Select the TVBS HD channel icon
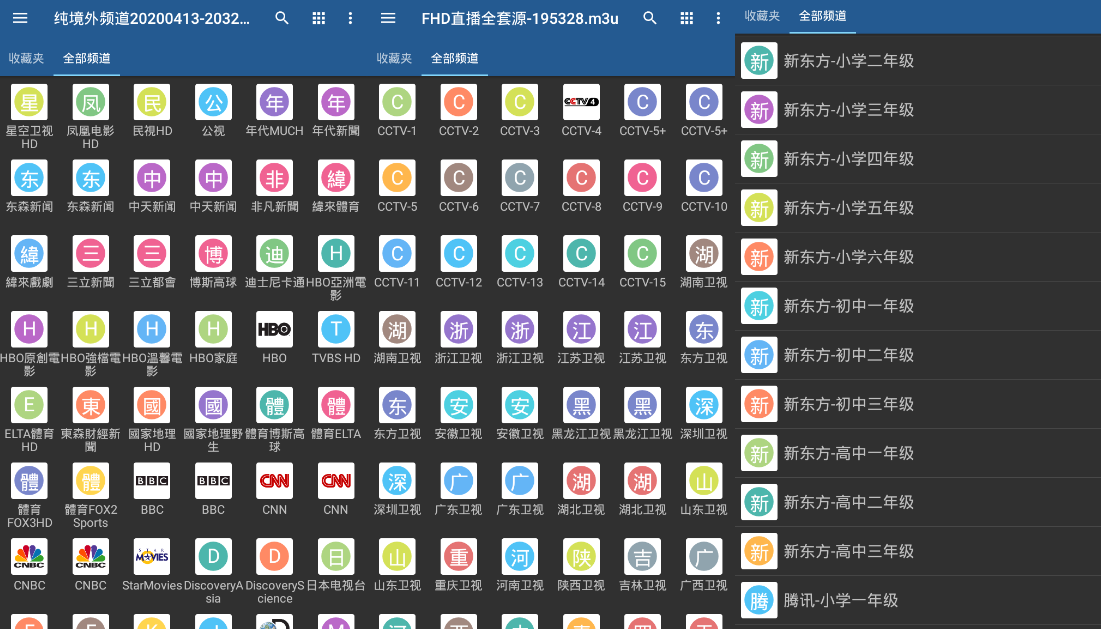The height and width of the screenshot is (629, 1101). [x=335, y=330]
